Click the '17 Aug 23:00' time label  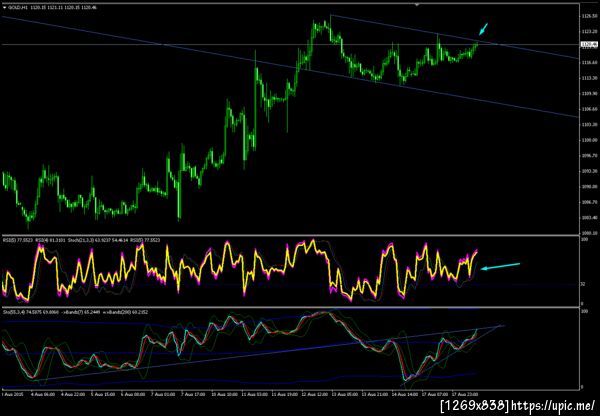[465, 393]
